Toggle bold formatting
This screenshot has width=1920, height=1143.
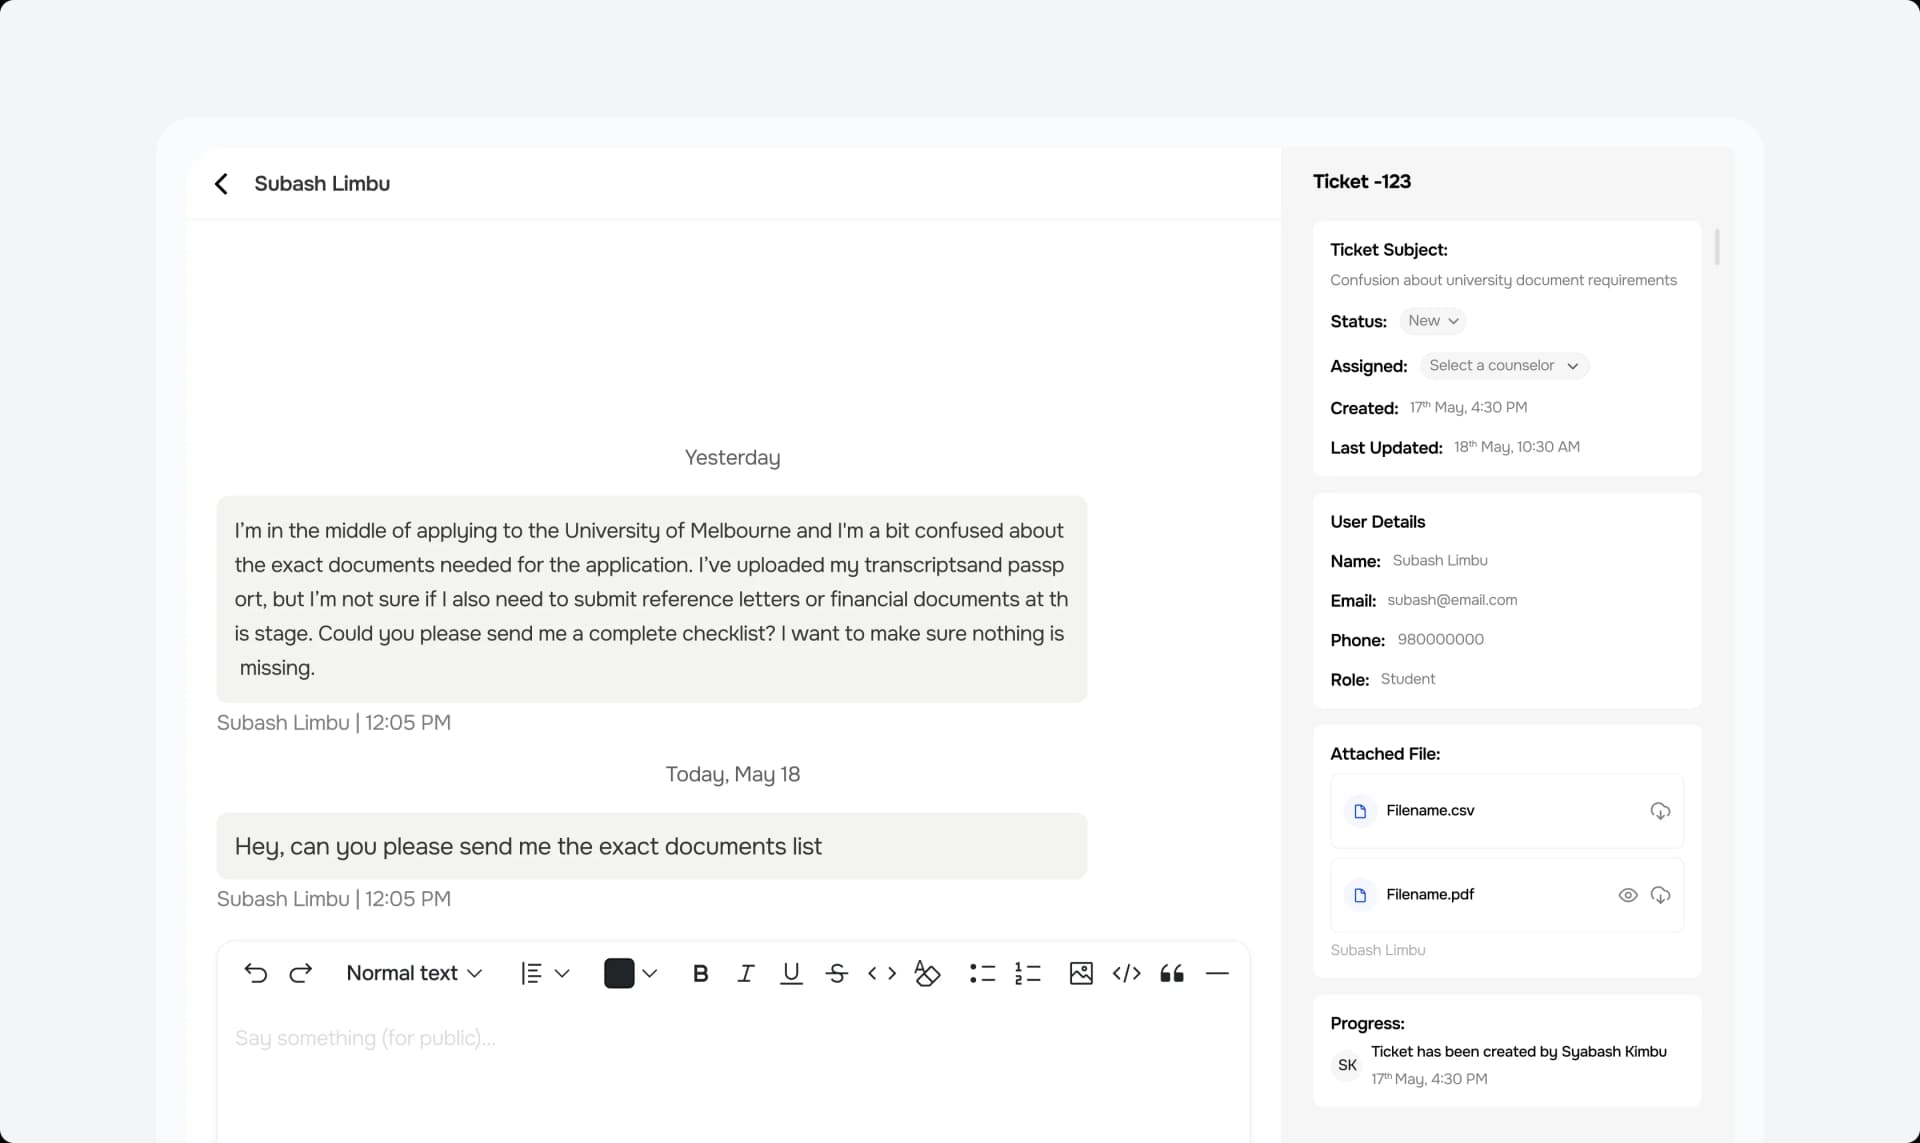(700, 972)
